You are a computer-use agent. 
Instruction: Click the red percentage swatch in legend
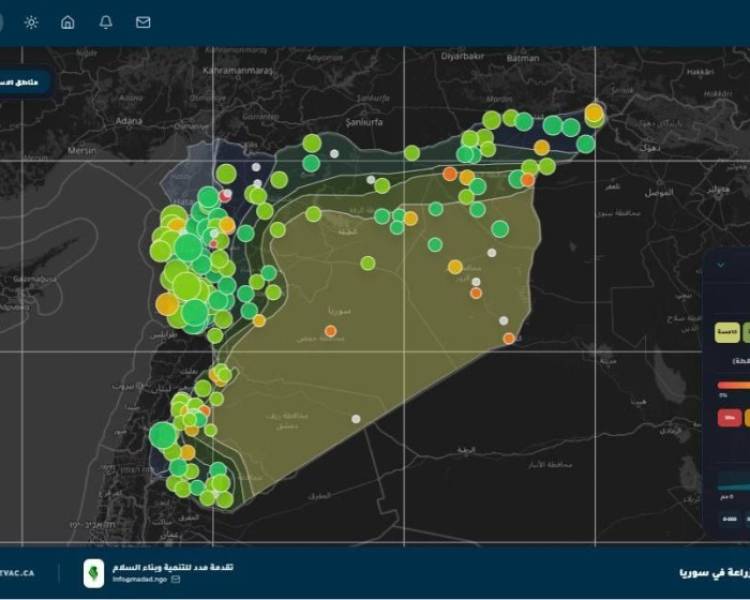click(729, 417)
